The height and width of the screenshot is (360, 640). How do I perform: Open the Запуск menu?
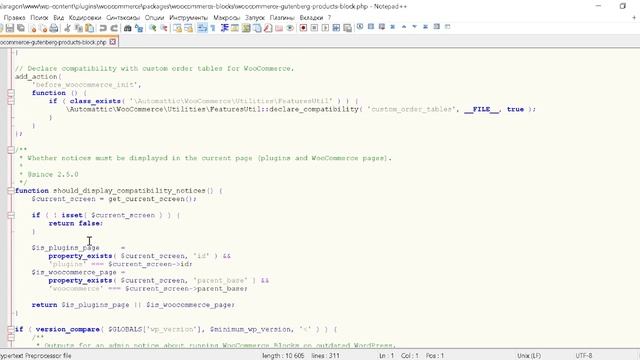255,18
